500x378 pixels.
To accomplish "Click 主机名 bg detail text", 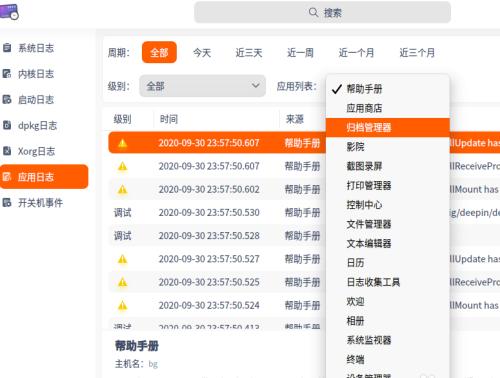I will pyautogui.click(x=136, y=364).
